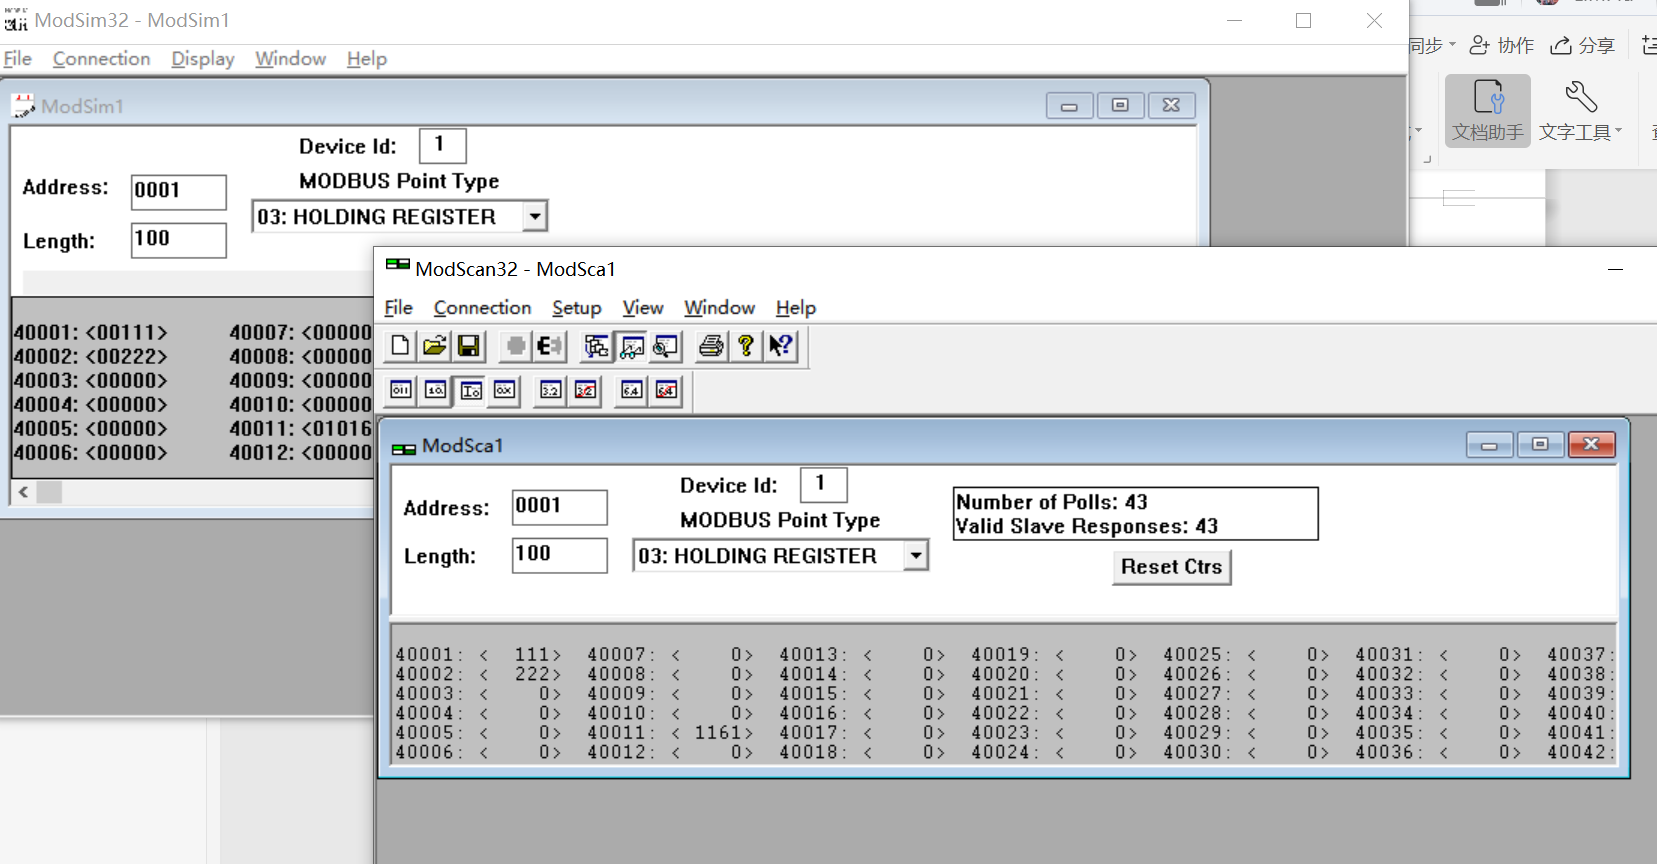
Task: Close the ModSca1 child window
Action: pyautogui.click(x=1592, y=444)
